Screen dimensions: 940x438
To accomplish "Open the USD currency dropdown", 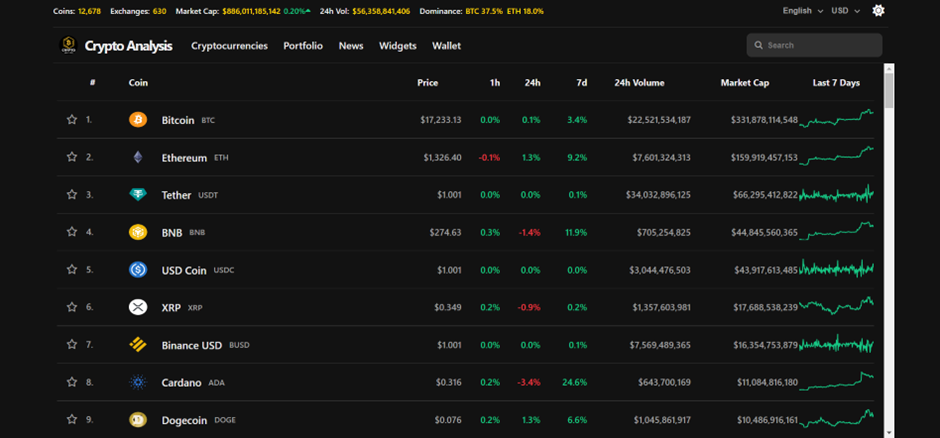I will tap(845, 11).
